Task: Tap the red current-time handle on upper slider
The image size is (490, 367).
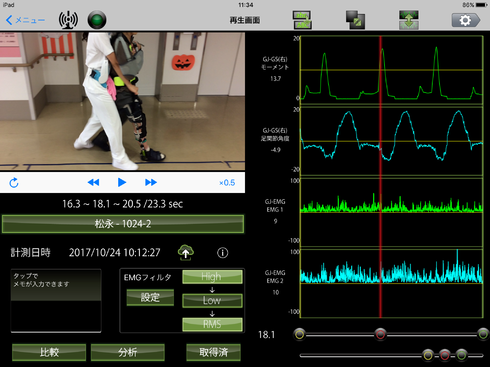Action: pyautogui.click(x=380, y=334)
